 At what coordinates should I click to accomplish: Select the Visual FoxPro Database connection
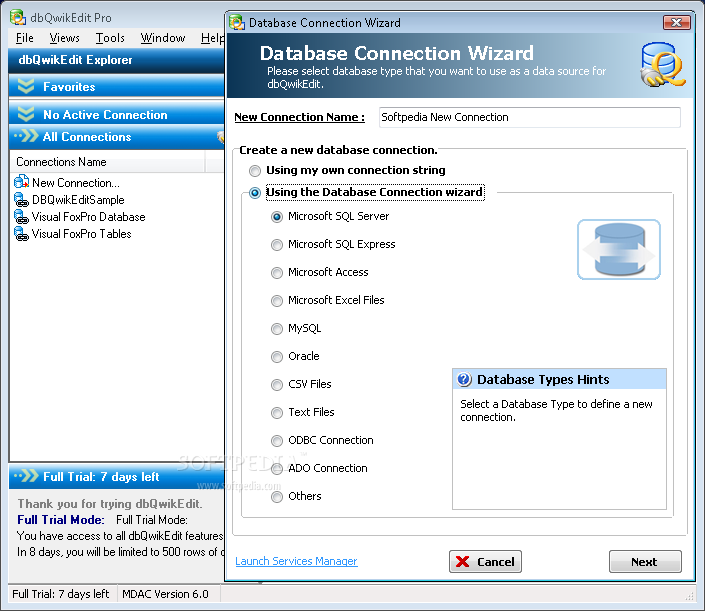pos(88,217)
